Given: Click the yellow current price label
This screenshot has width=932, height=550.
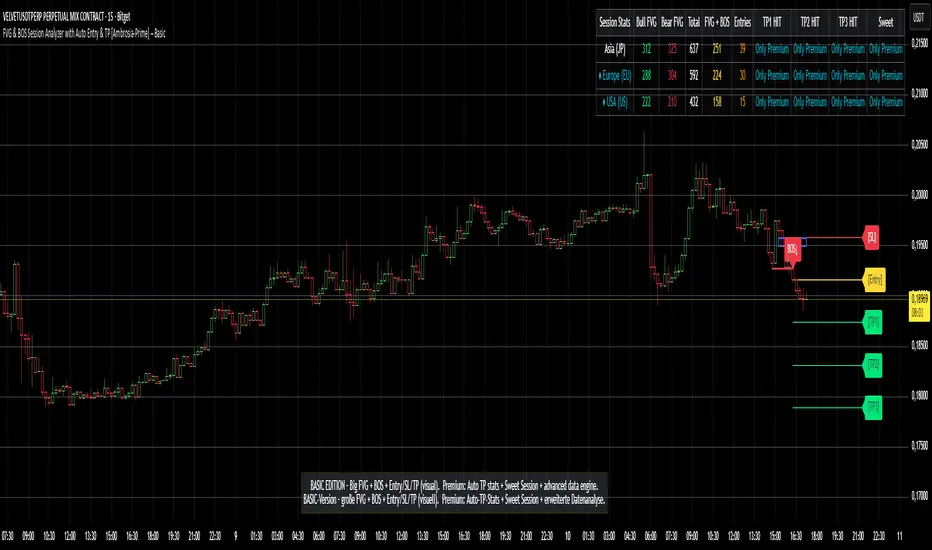Looking at the screenshot, I should pyautogui.click(x=919, y=303).
